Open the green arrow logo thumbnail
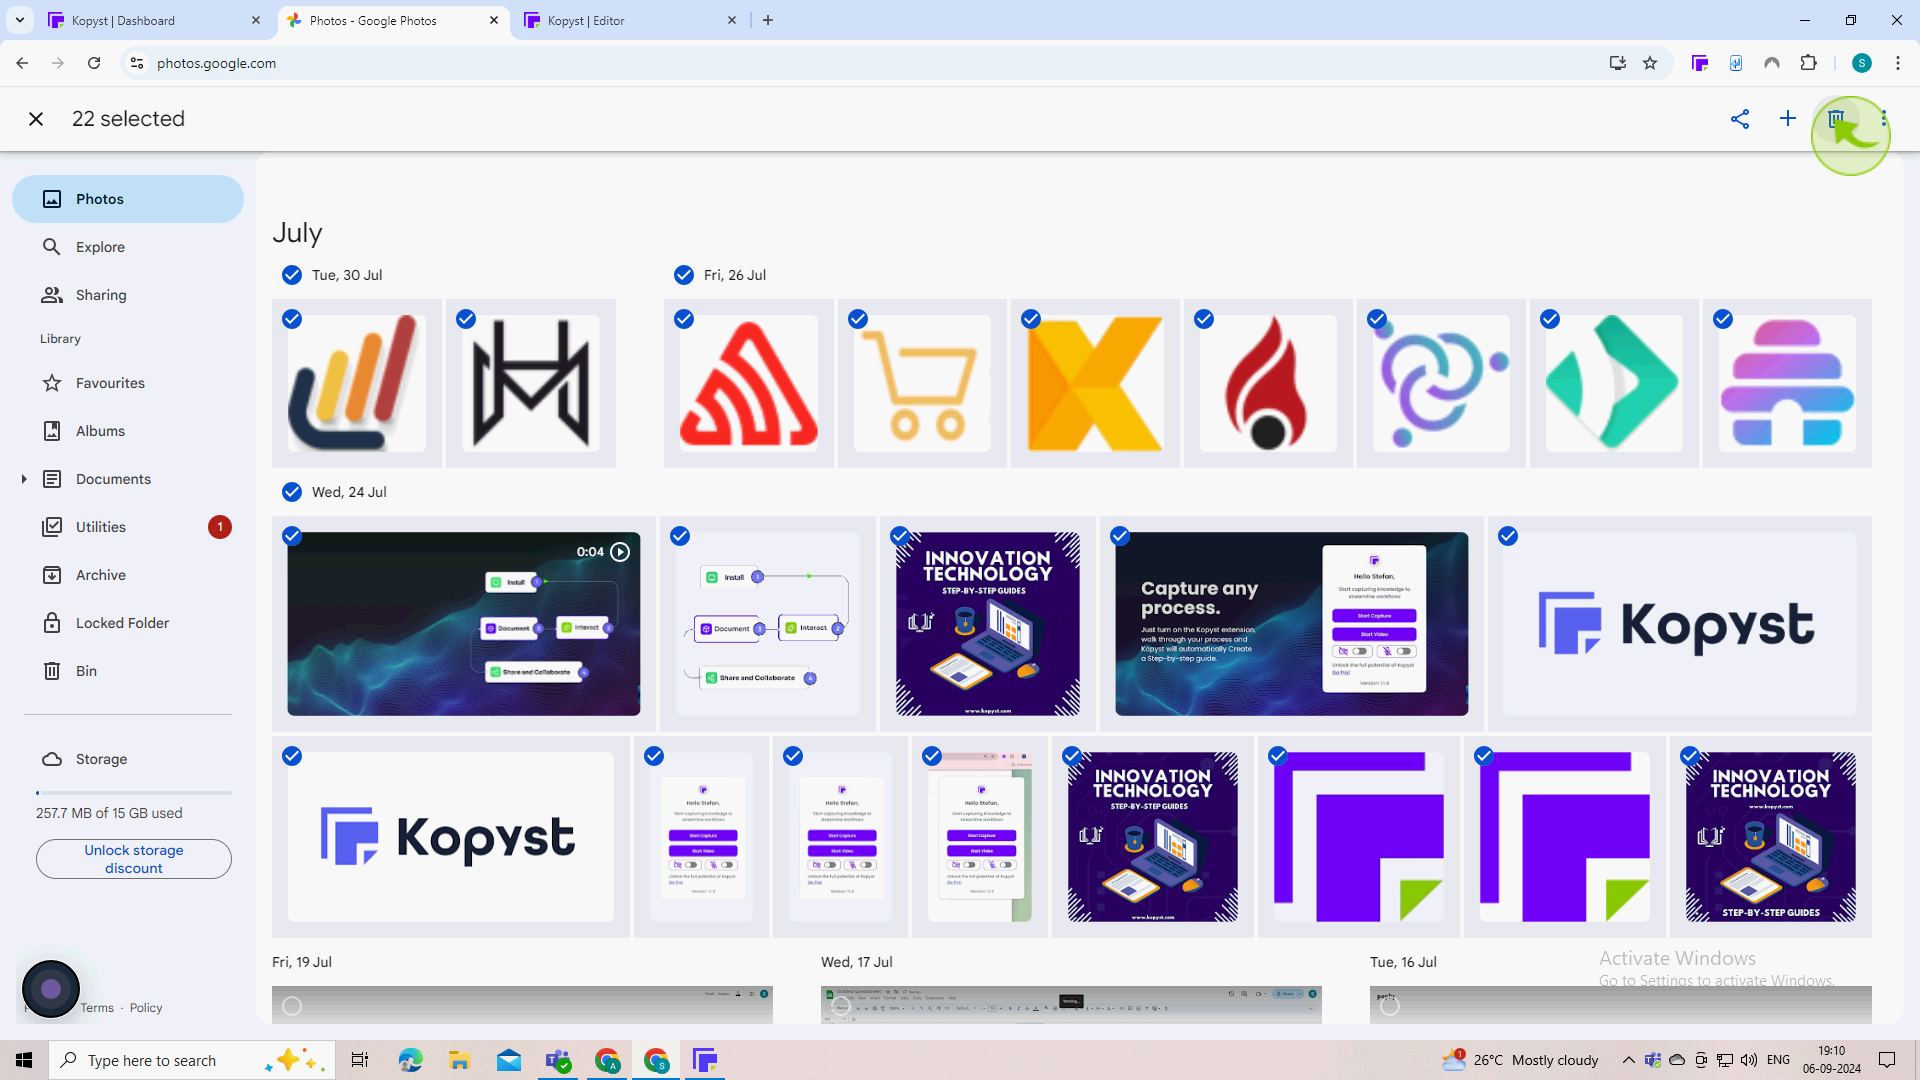 (1614, 385)
